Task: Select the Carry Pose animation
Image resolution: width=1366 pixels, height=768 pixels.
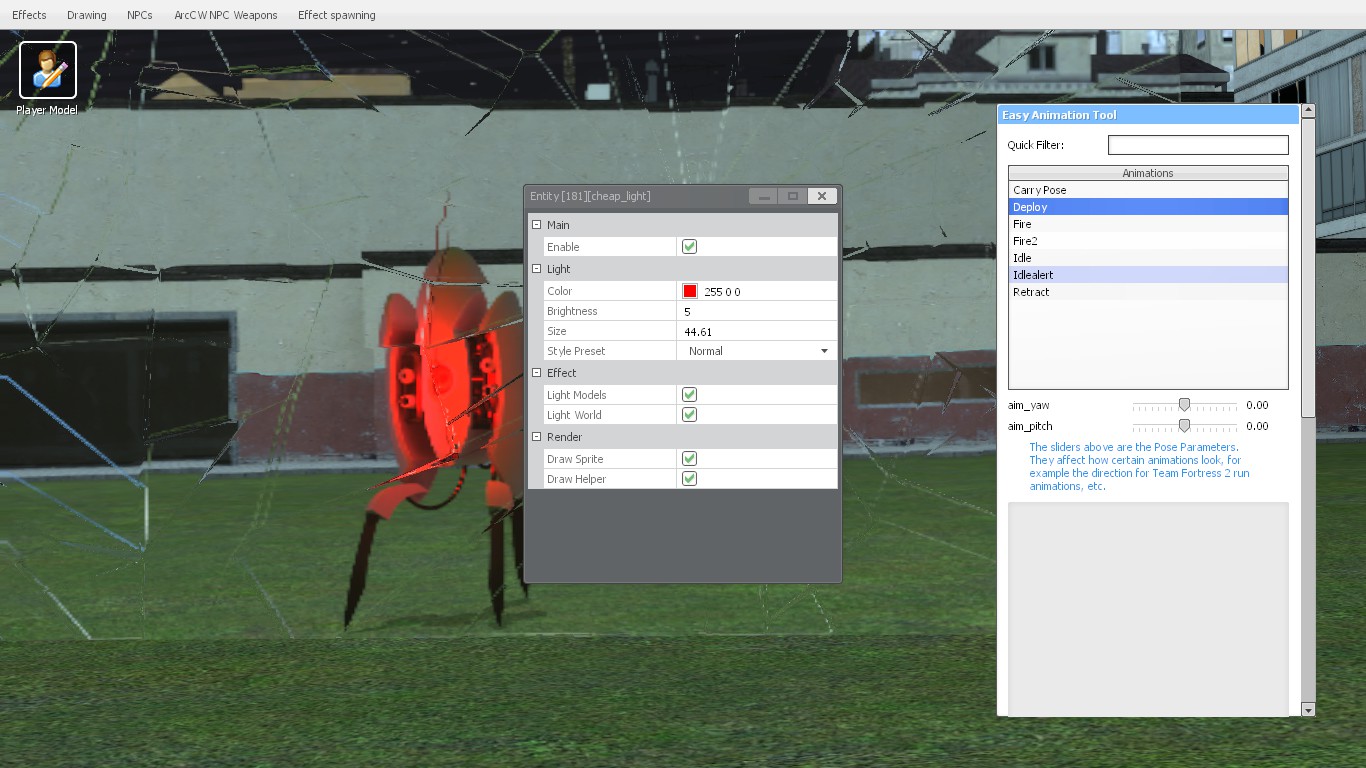Action: [1148, 190]
